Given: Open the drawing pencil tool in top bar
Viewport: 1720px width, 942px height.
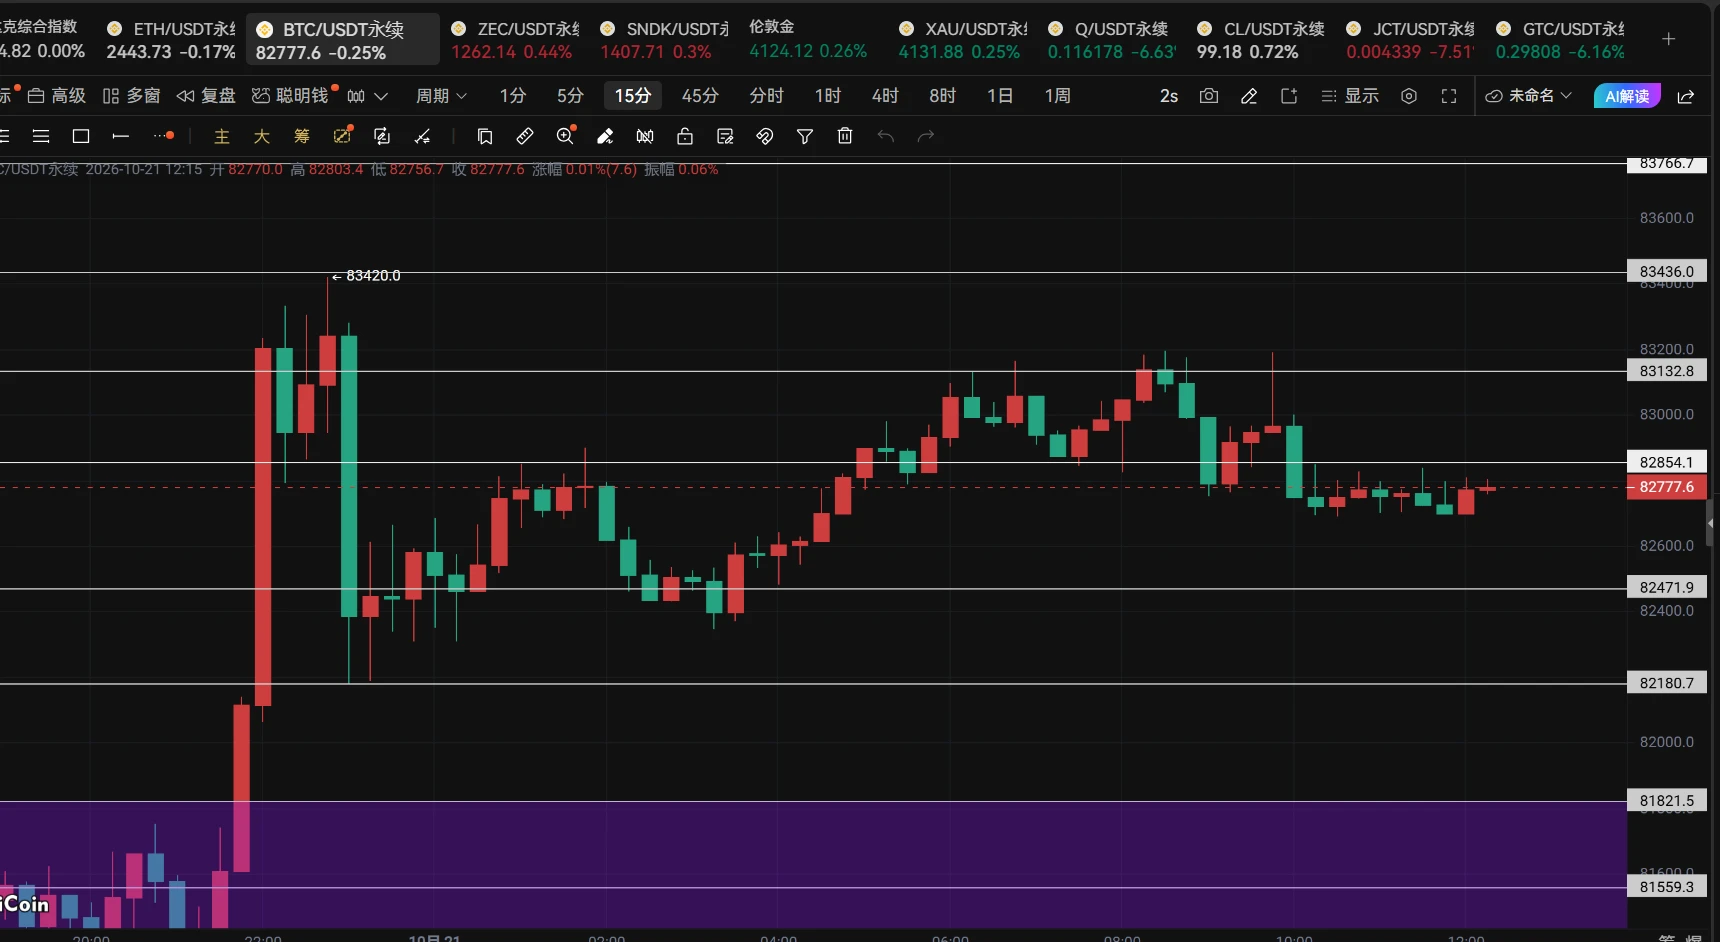Looking at the screenshot, I should (1249, 96).
